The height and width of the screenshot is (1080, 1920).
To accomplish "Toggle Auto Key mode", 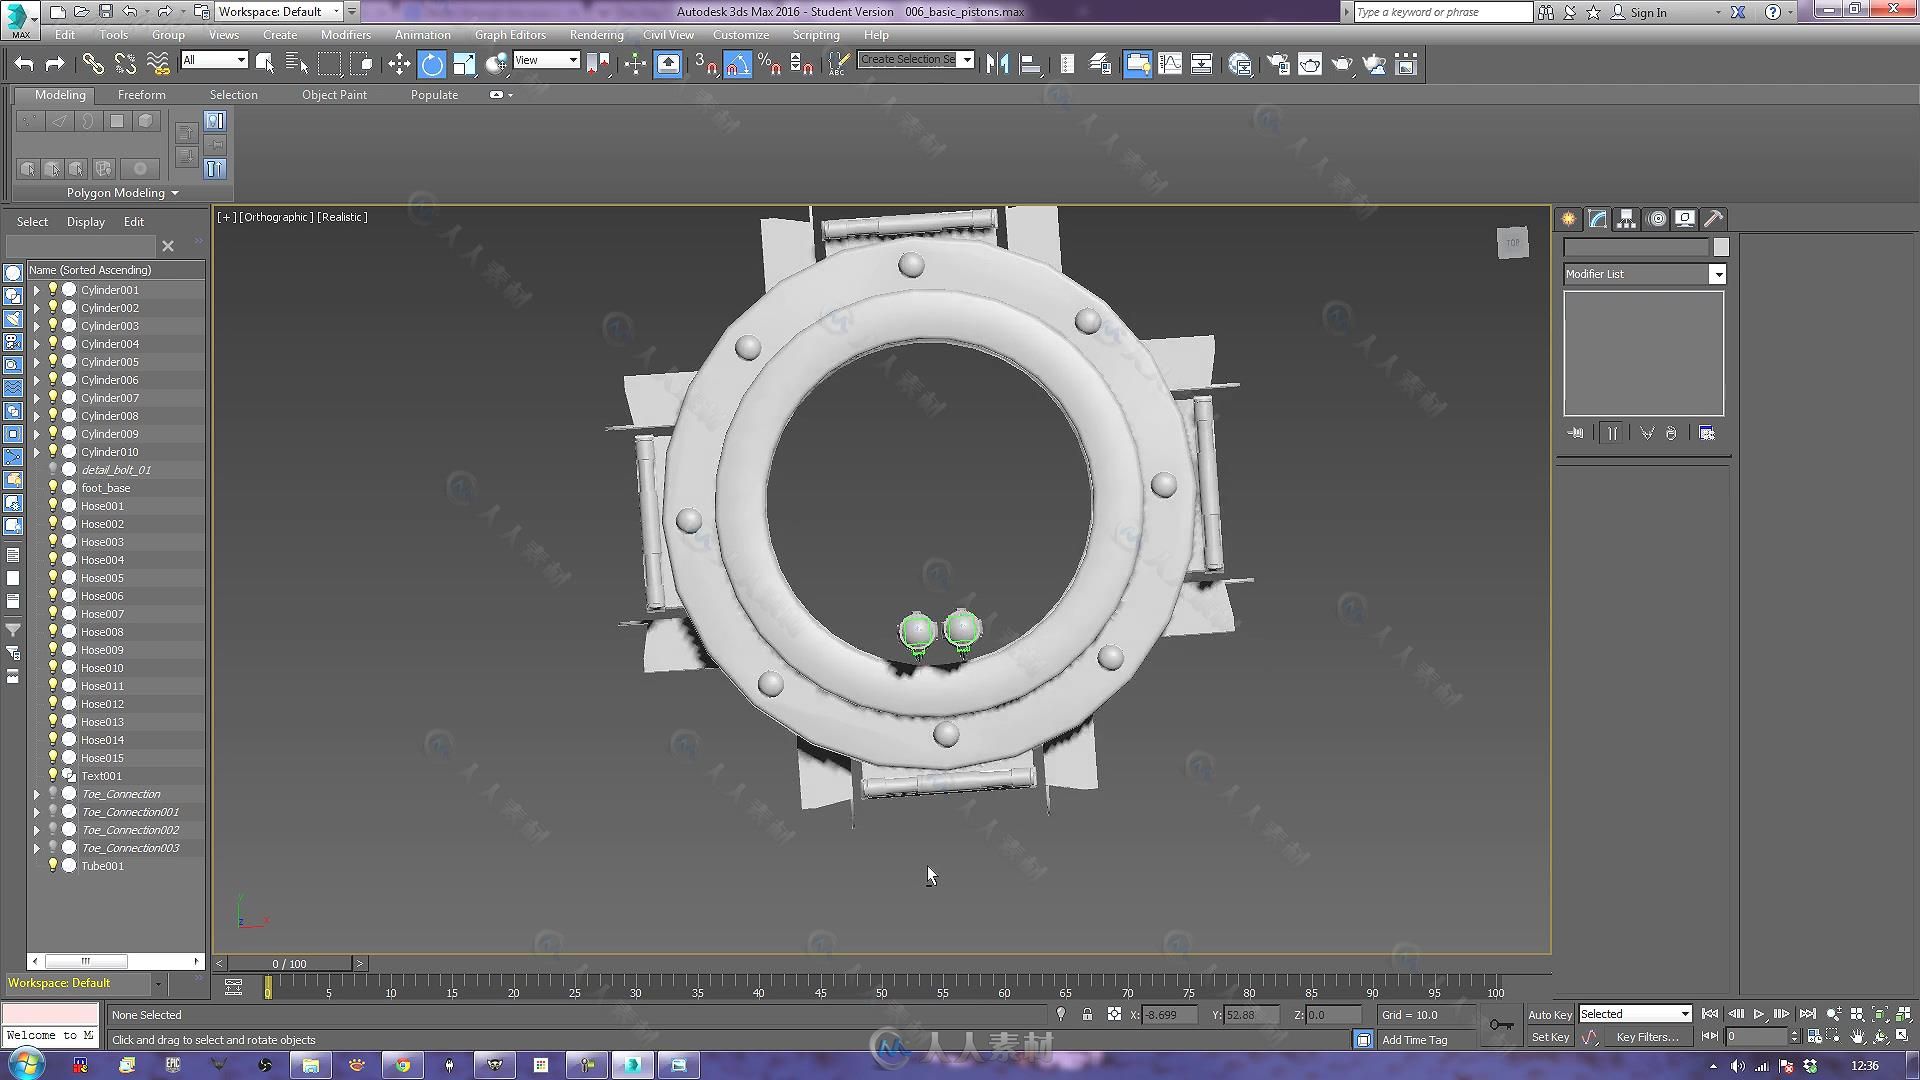I will tap(1550, 1014).
